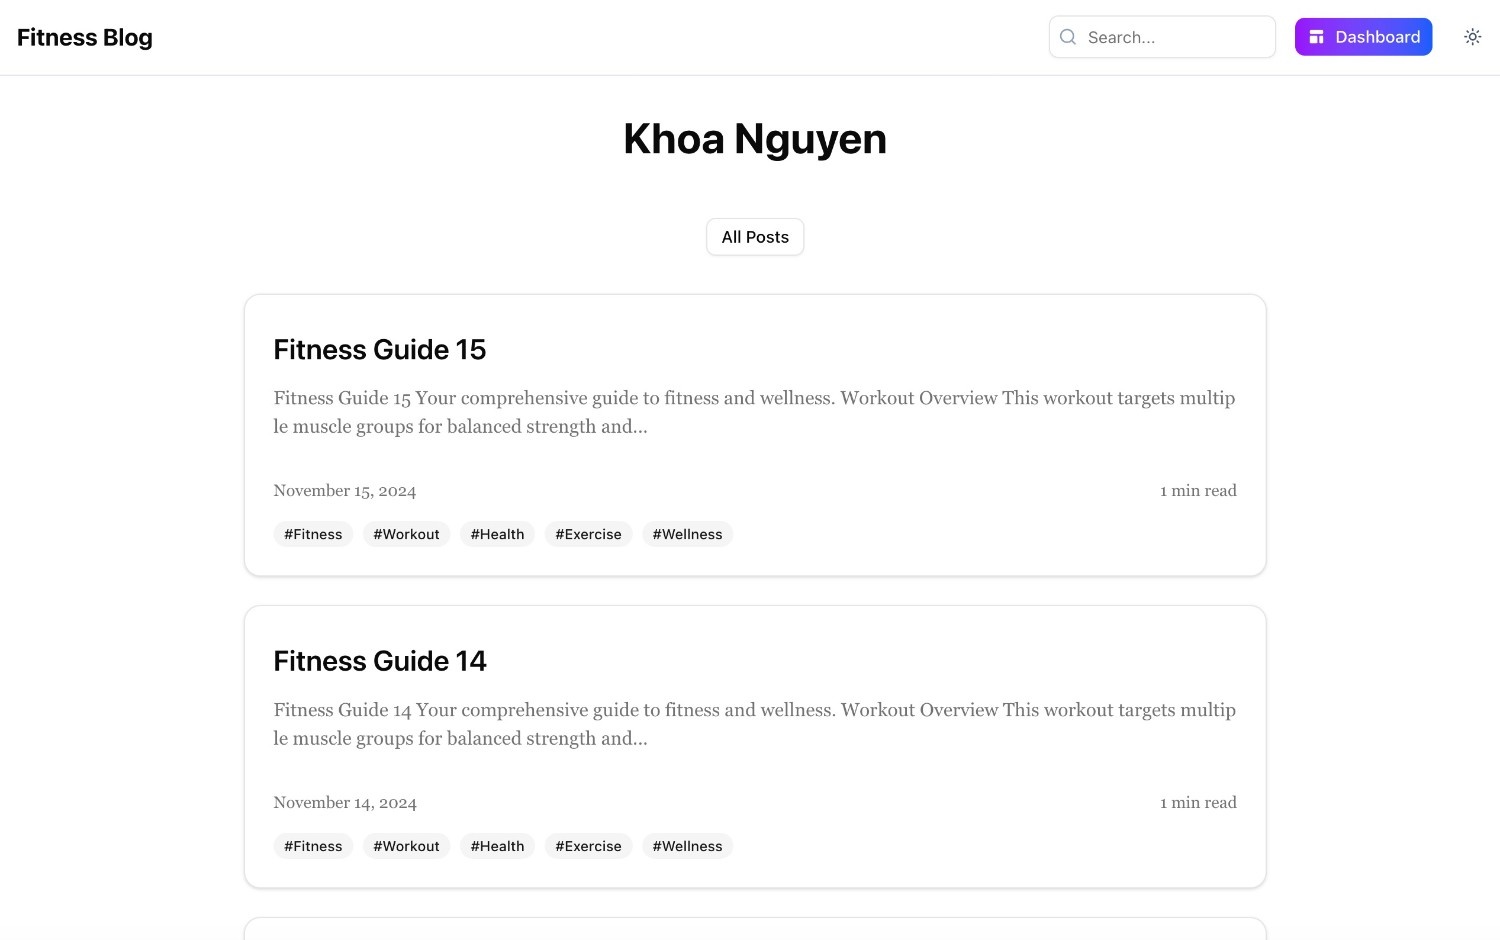This screenshot has height=940, width=1500.
Task: Click the Fitness Guide 14 excerpt text
Action: coord(755,723)
